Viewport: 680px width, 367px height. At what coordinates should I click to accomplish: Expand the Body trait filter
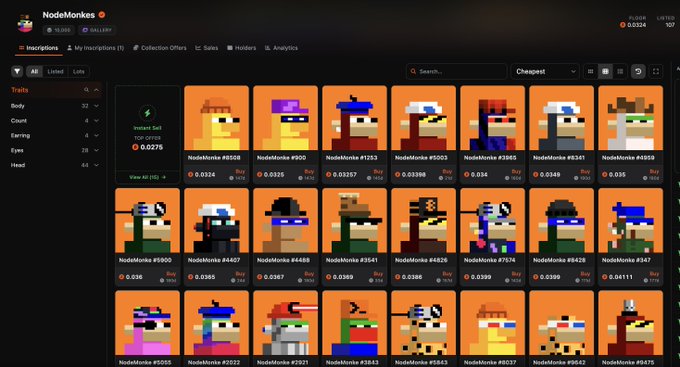click(55, 106)
